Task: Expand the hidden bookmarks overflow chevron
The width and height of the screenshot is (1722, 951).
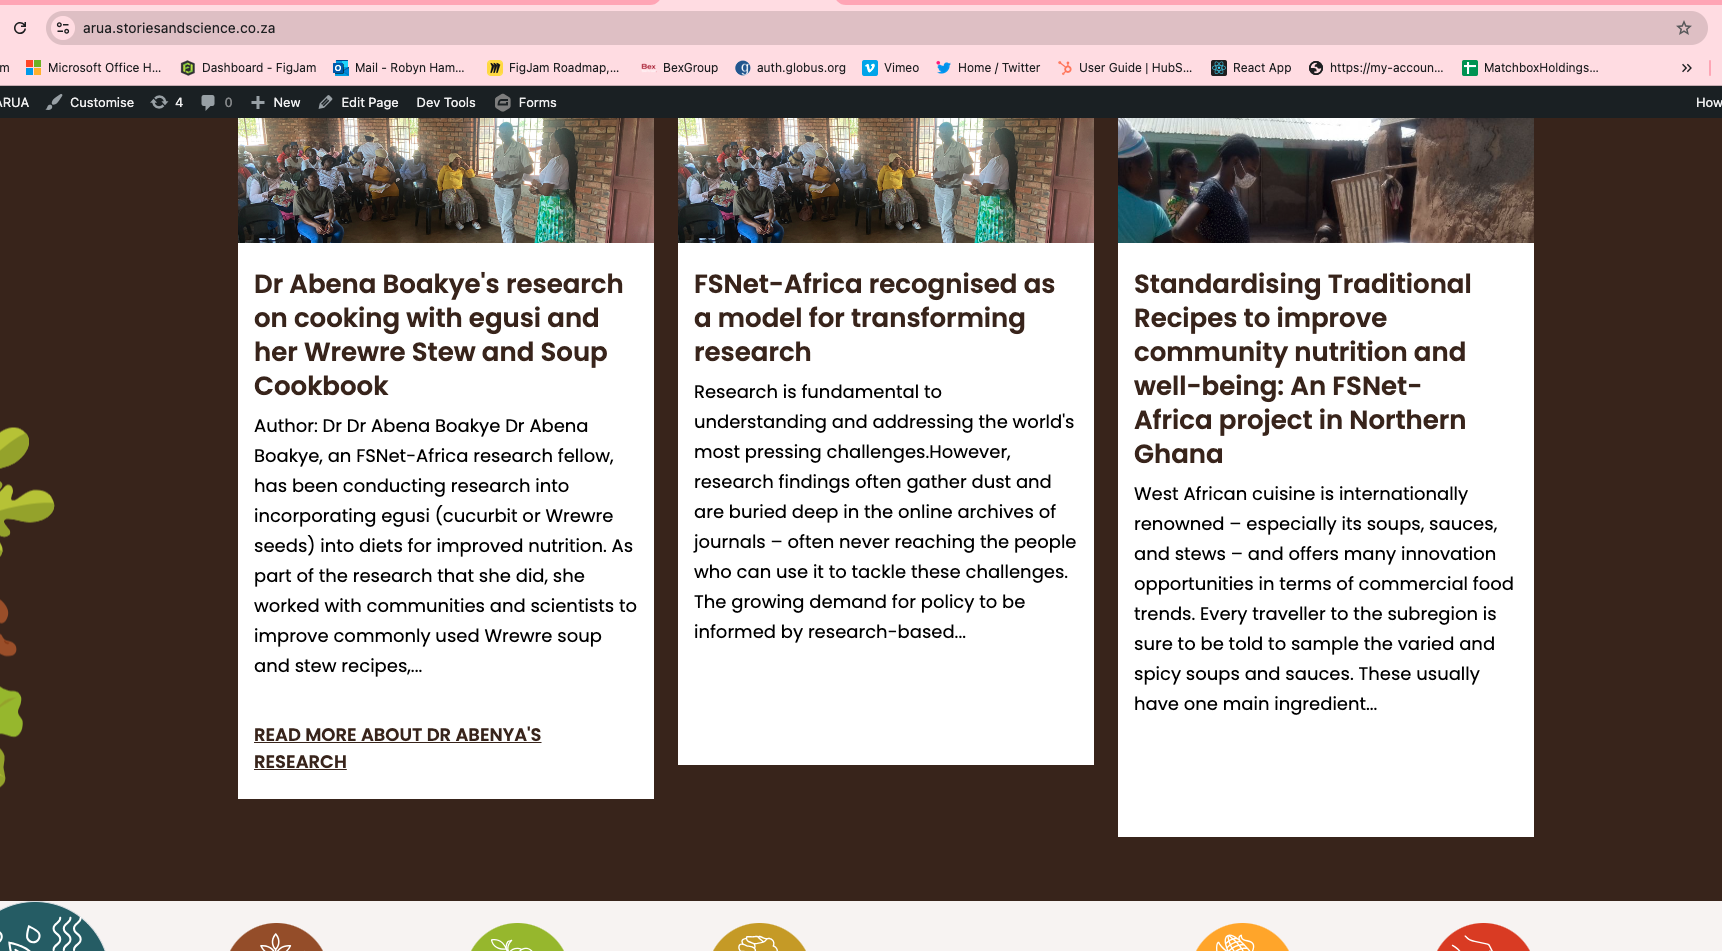Action: [x=1687, y=68]
